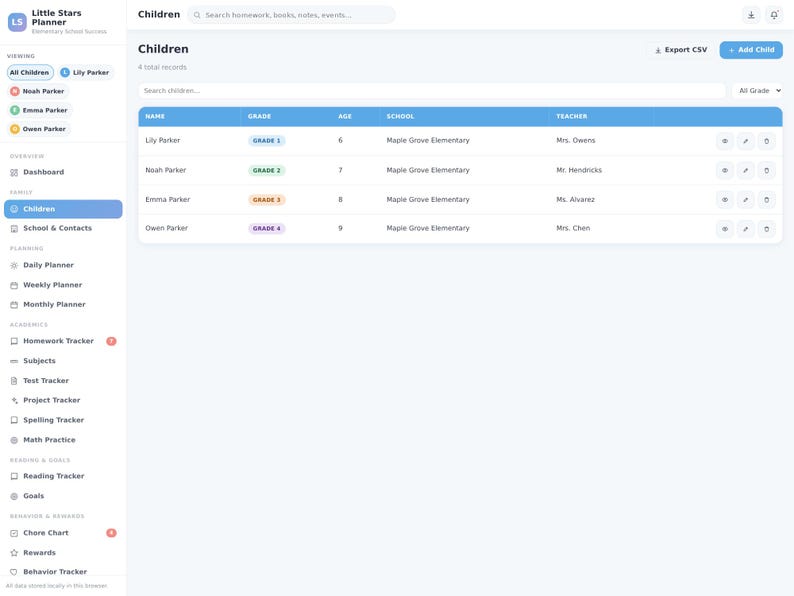The image size is (794, 596).
Task: Click the name Lily Parker in table
Action: [163, 140]
